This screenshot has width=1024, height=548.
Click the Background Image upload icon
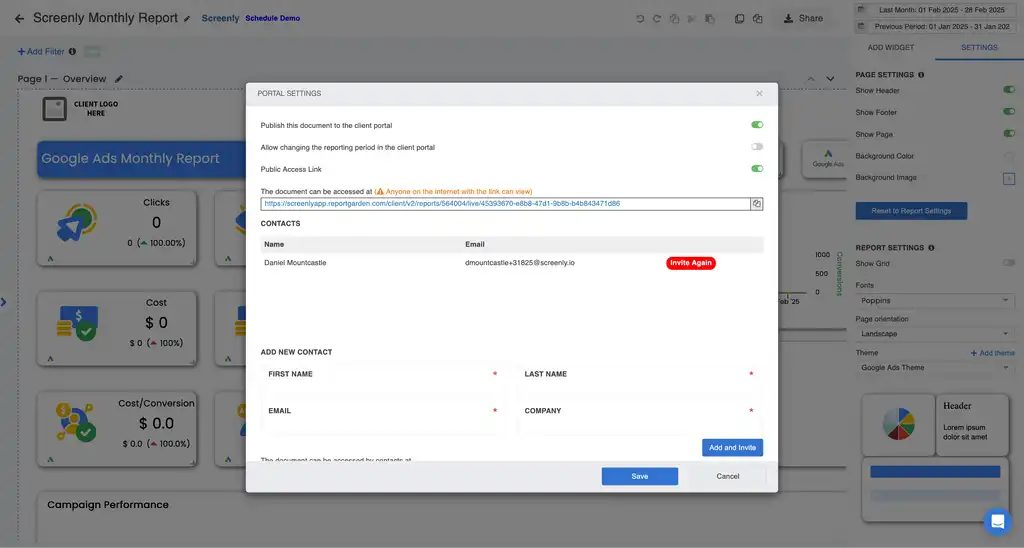click(1009, 178)
